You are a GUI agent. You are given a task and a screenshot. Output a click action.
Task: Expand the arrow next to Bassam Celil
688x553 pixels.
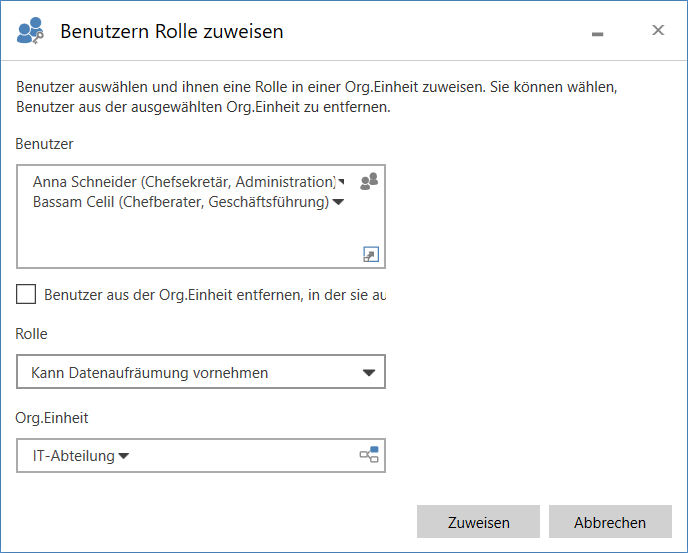click(x=338, y=203)
